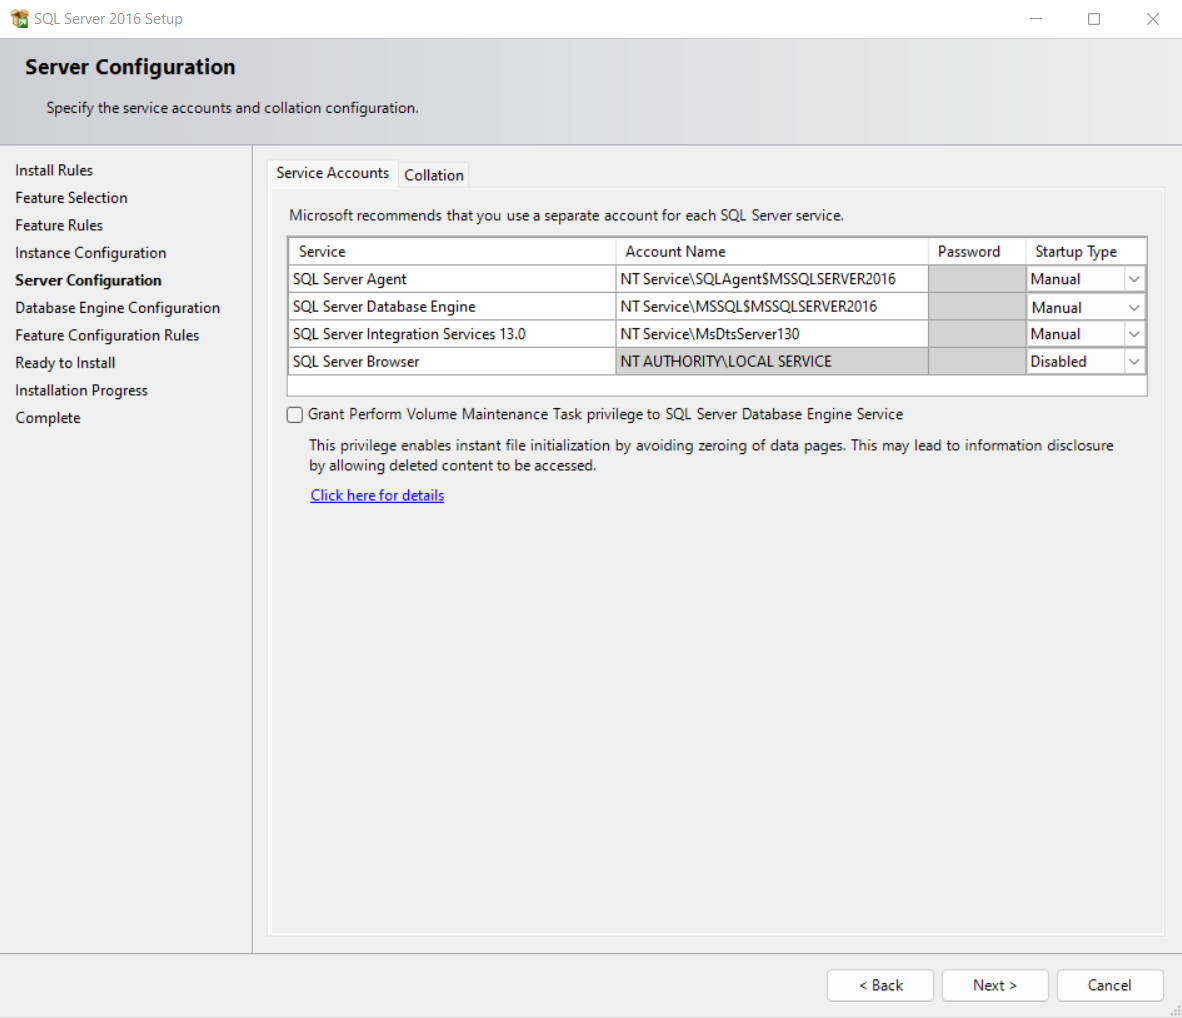Click password field for SQL Server Agent
The height and width of the screenshot is (1018, 1182).
point(977,279)
